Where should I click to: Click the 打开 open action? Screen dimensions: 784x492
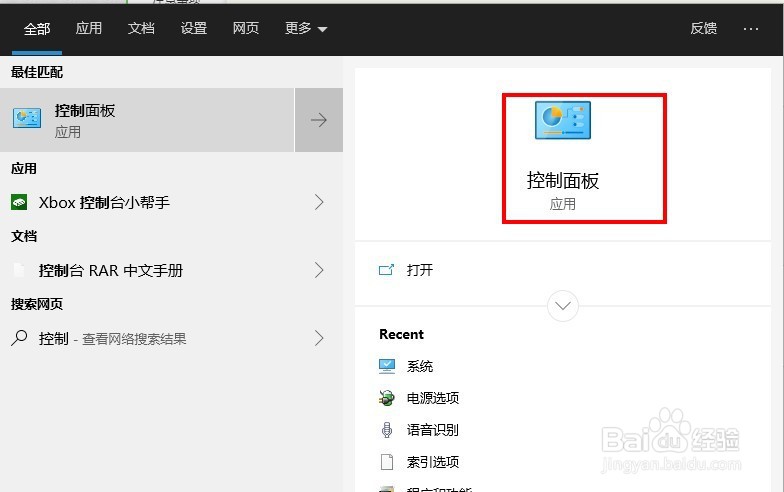point(420,270)
